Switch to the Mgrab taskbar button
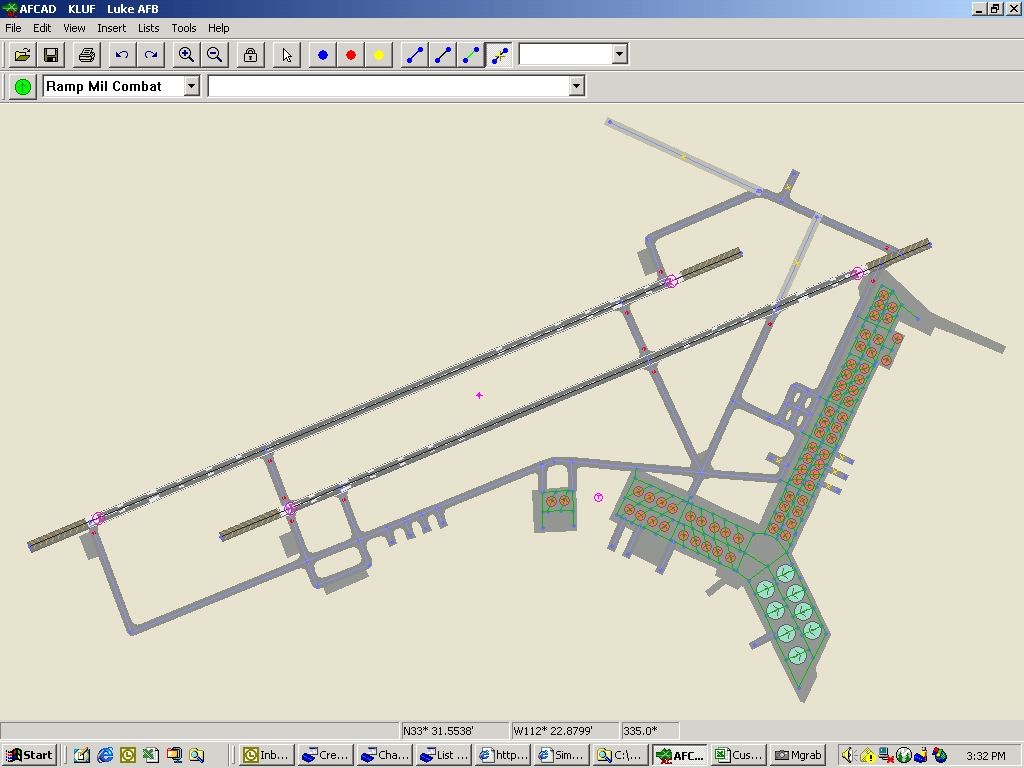Image resolution: width=1024 pixels, height=768 pixels. (x=798, y=755)
